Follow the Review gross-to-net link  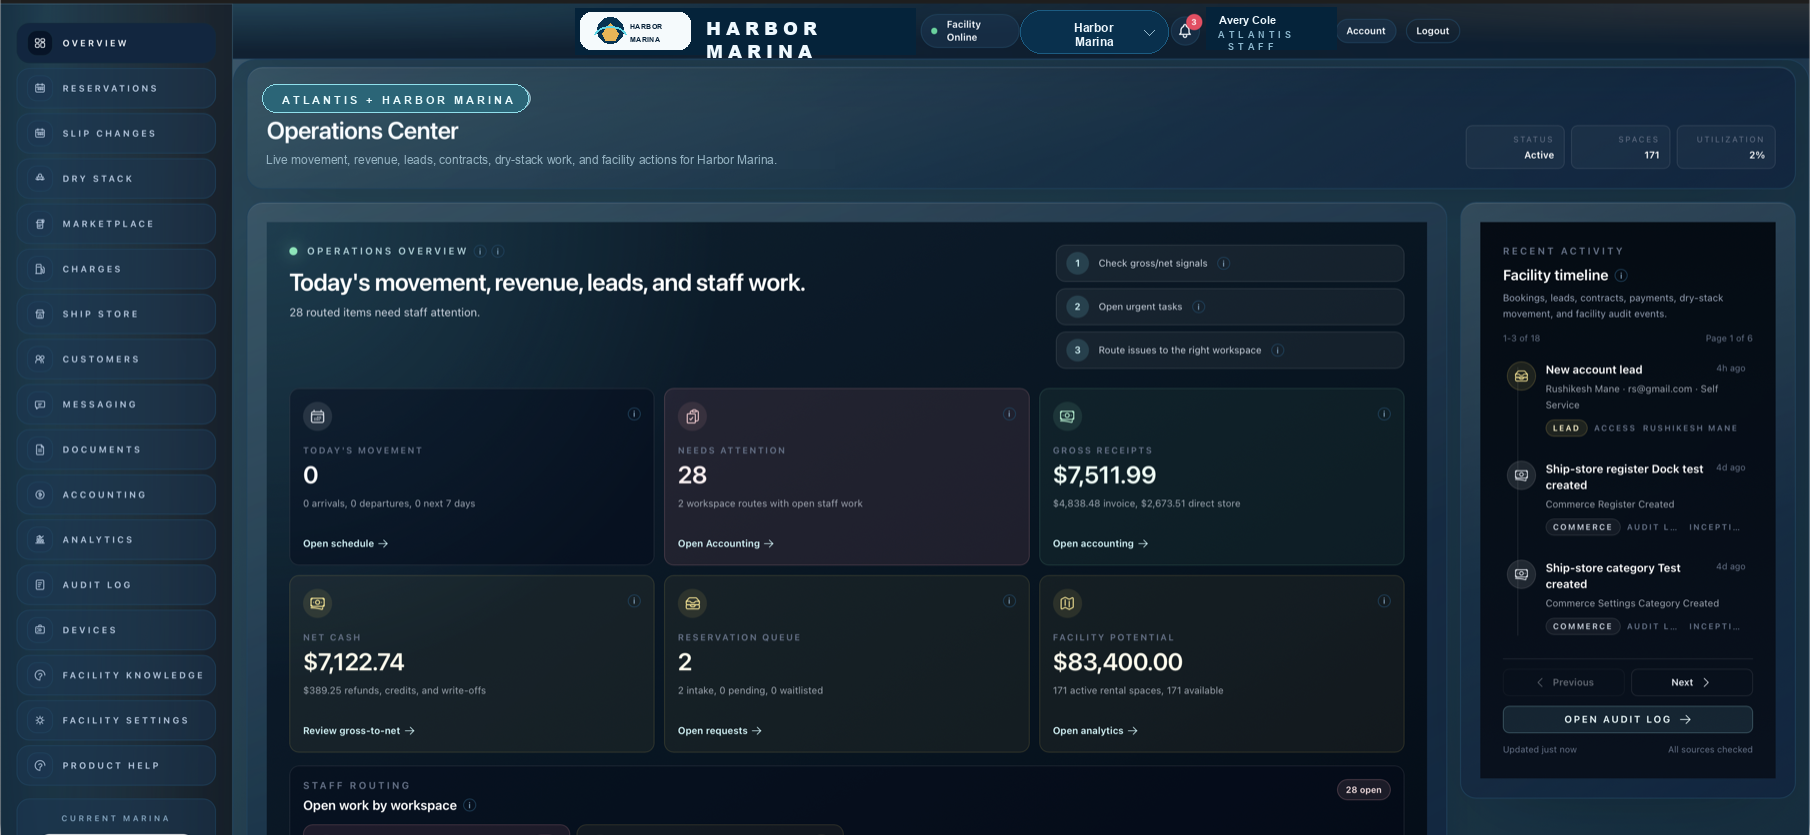coord(359,731)
